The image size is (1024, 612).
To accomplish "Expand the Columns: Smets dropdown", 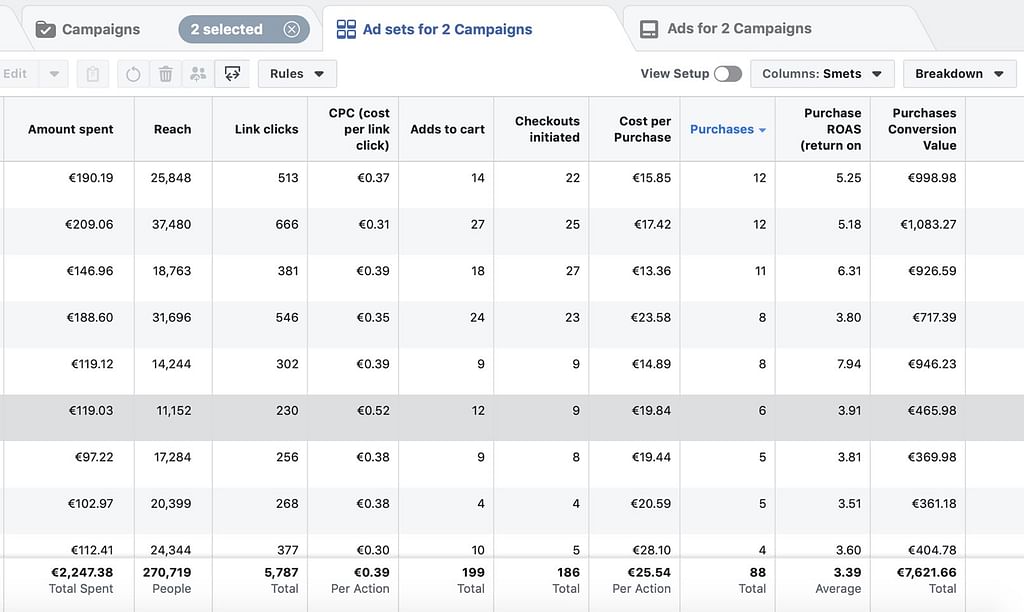I will click(x=821, y=74).
